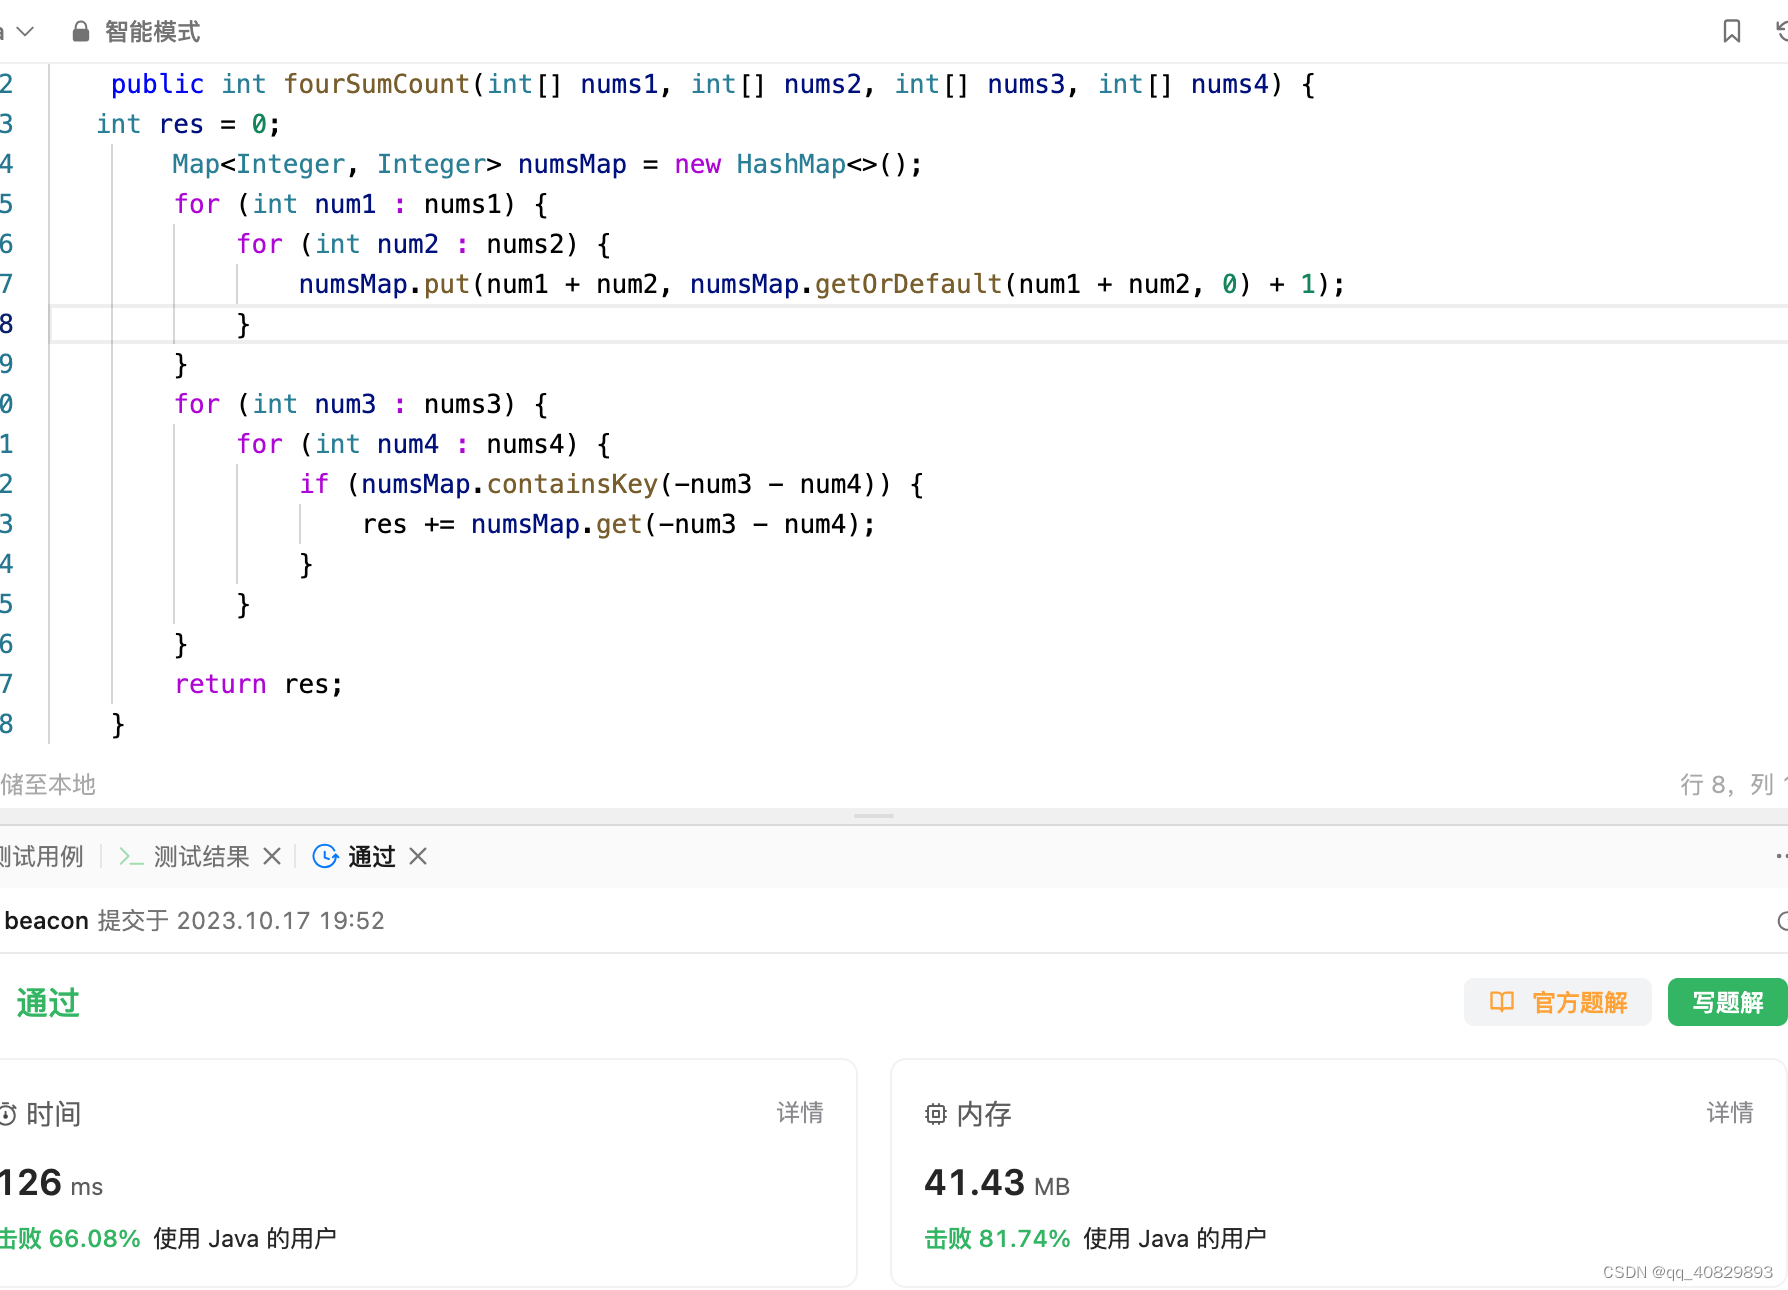Toggle the 智能模式 label
The image size is (1788, 1290).
[152, 32]
